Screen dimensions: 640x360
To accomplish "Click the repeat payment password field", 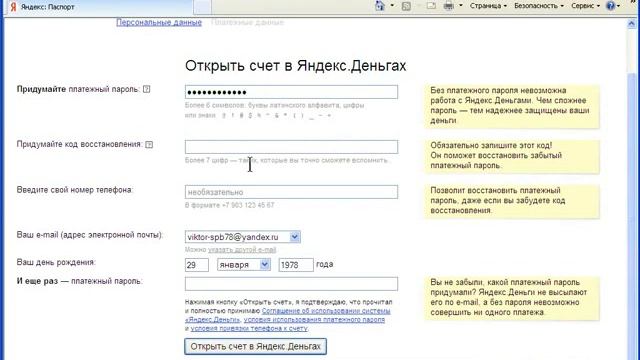I will (291, 284).
